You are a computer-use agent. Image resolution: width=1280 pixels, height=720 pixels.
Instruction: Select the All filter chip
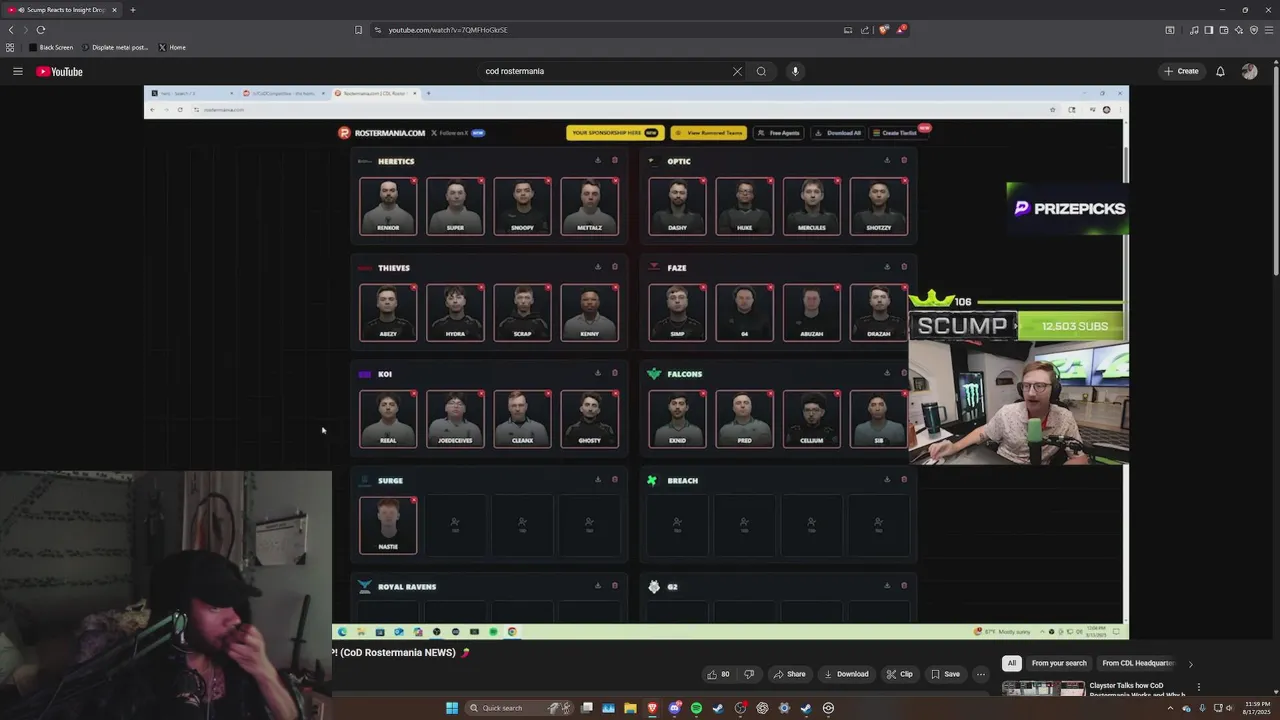coord(1011,663)
